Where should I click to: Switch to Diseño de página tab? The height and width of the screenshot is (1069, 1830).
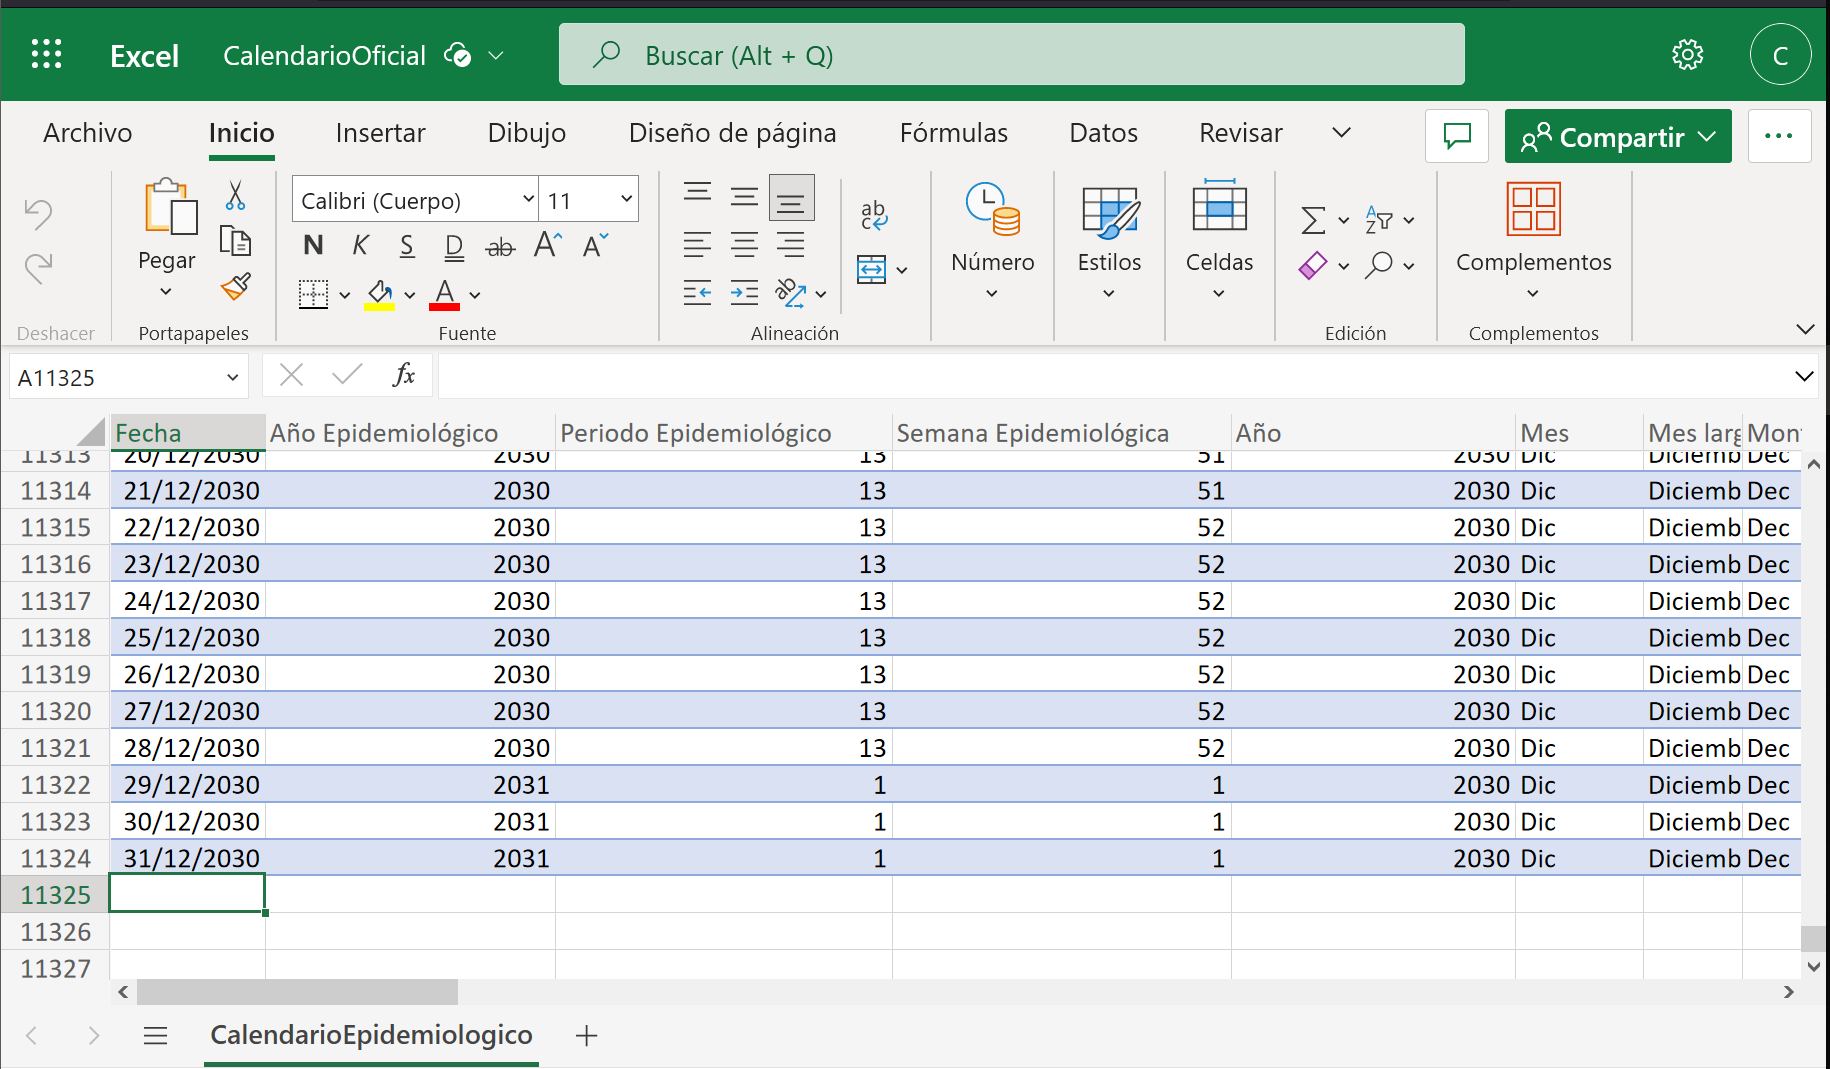coord(733,133)
